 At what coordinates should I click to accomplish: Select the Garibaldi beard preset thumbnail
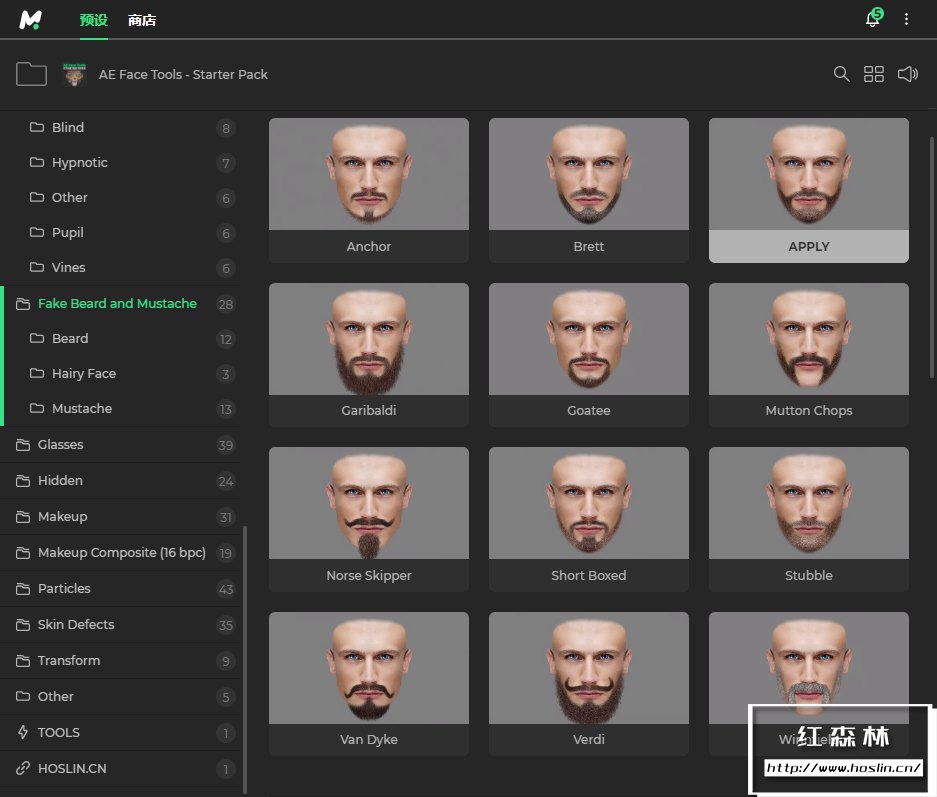coord(369,340)
